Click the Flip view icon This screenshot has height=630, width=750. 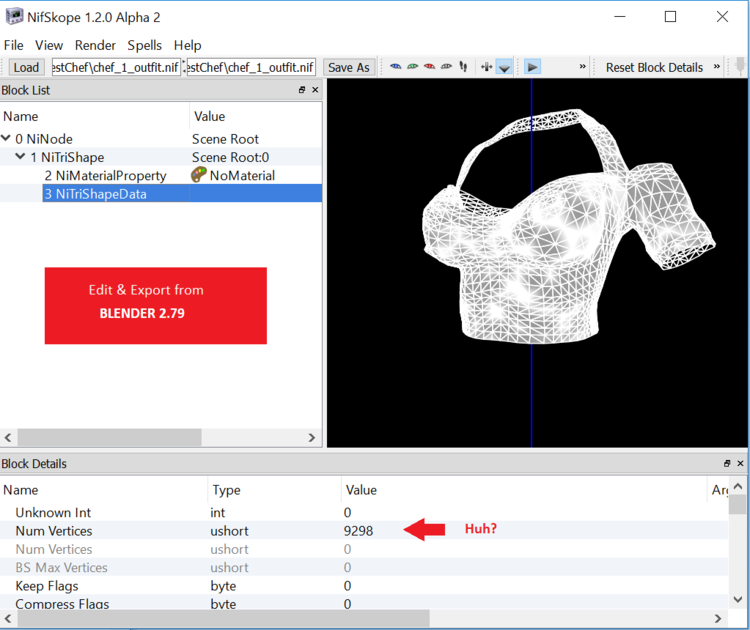pyautogui.click(x=486, y=67)
